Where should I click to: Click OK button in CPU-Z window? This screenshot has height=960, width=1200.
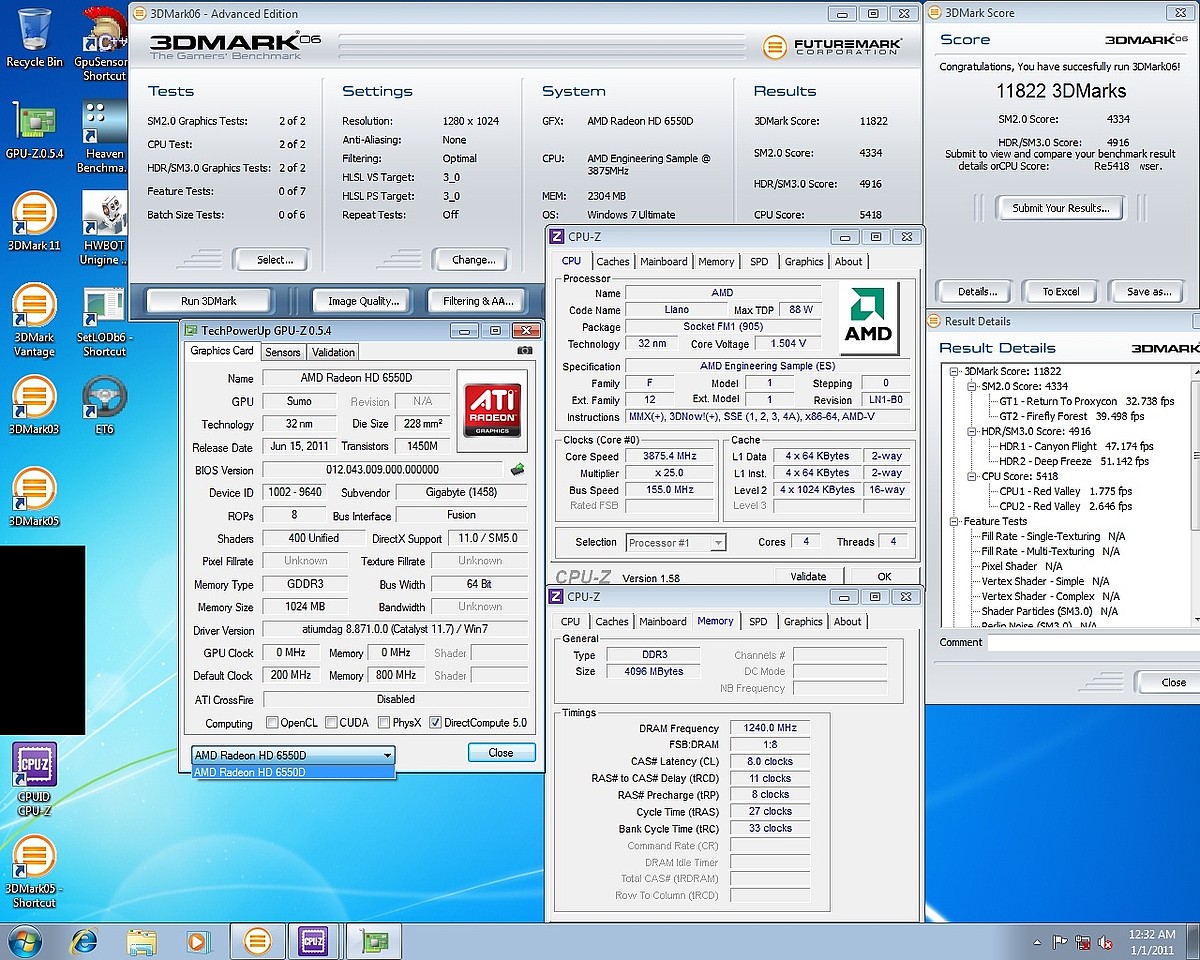(x=884, y=576)
